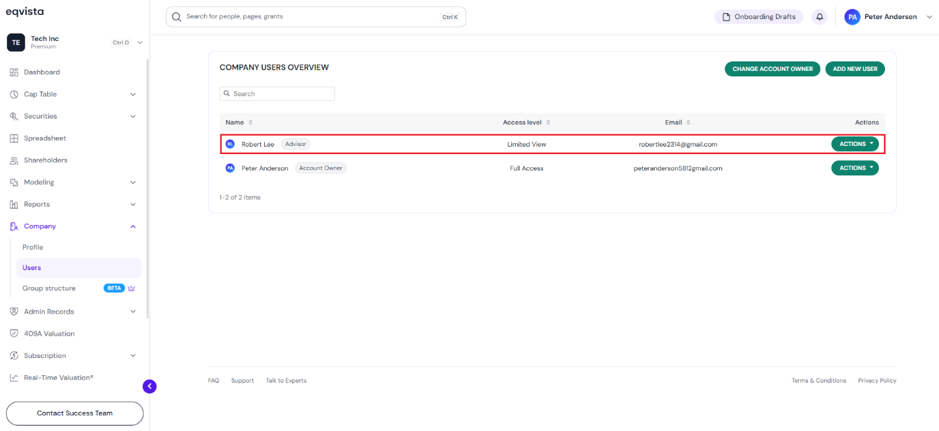Expand the Securities submenu chevron

133,116
